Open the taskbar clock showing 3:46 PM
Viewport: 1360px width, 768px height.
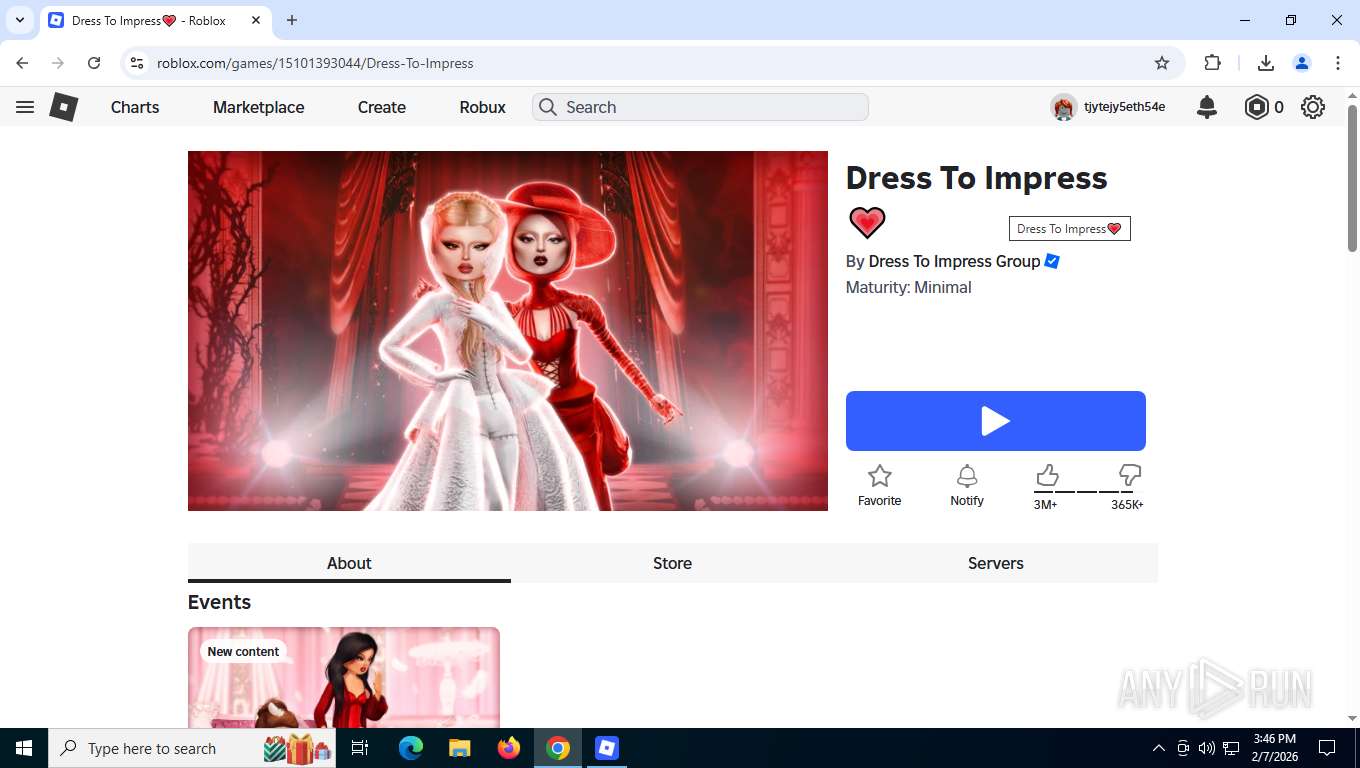tap(1274, 748)
